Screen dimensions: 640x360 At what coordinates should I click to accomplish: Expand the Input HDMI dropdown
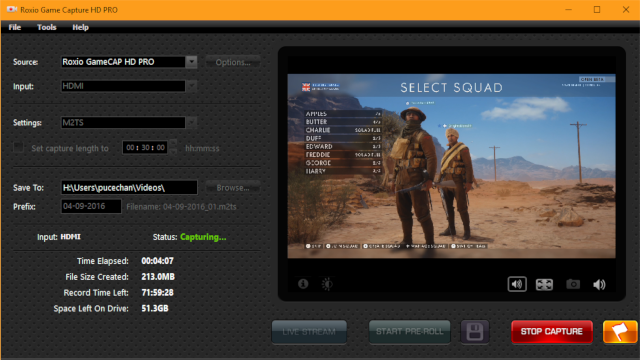point(191,86)
